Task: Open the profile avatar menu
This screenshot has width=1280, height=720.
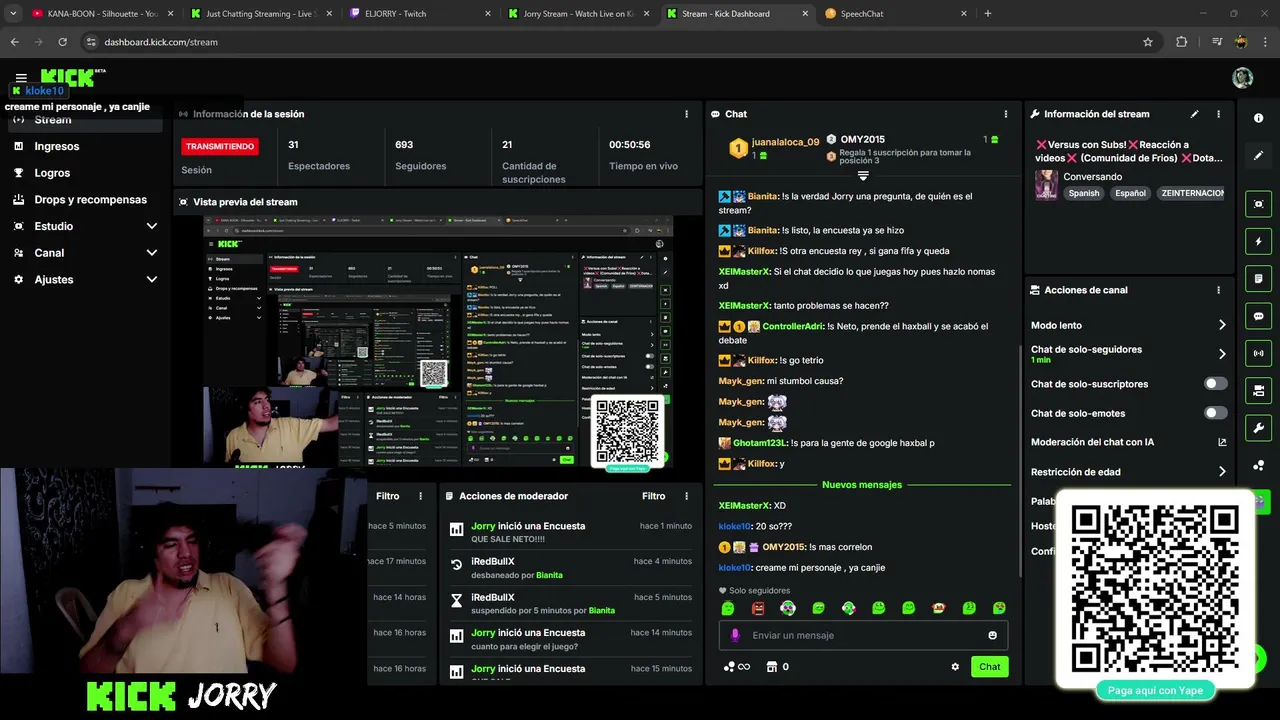Action: pos(1242,78)
